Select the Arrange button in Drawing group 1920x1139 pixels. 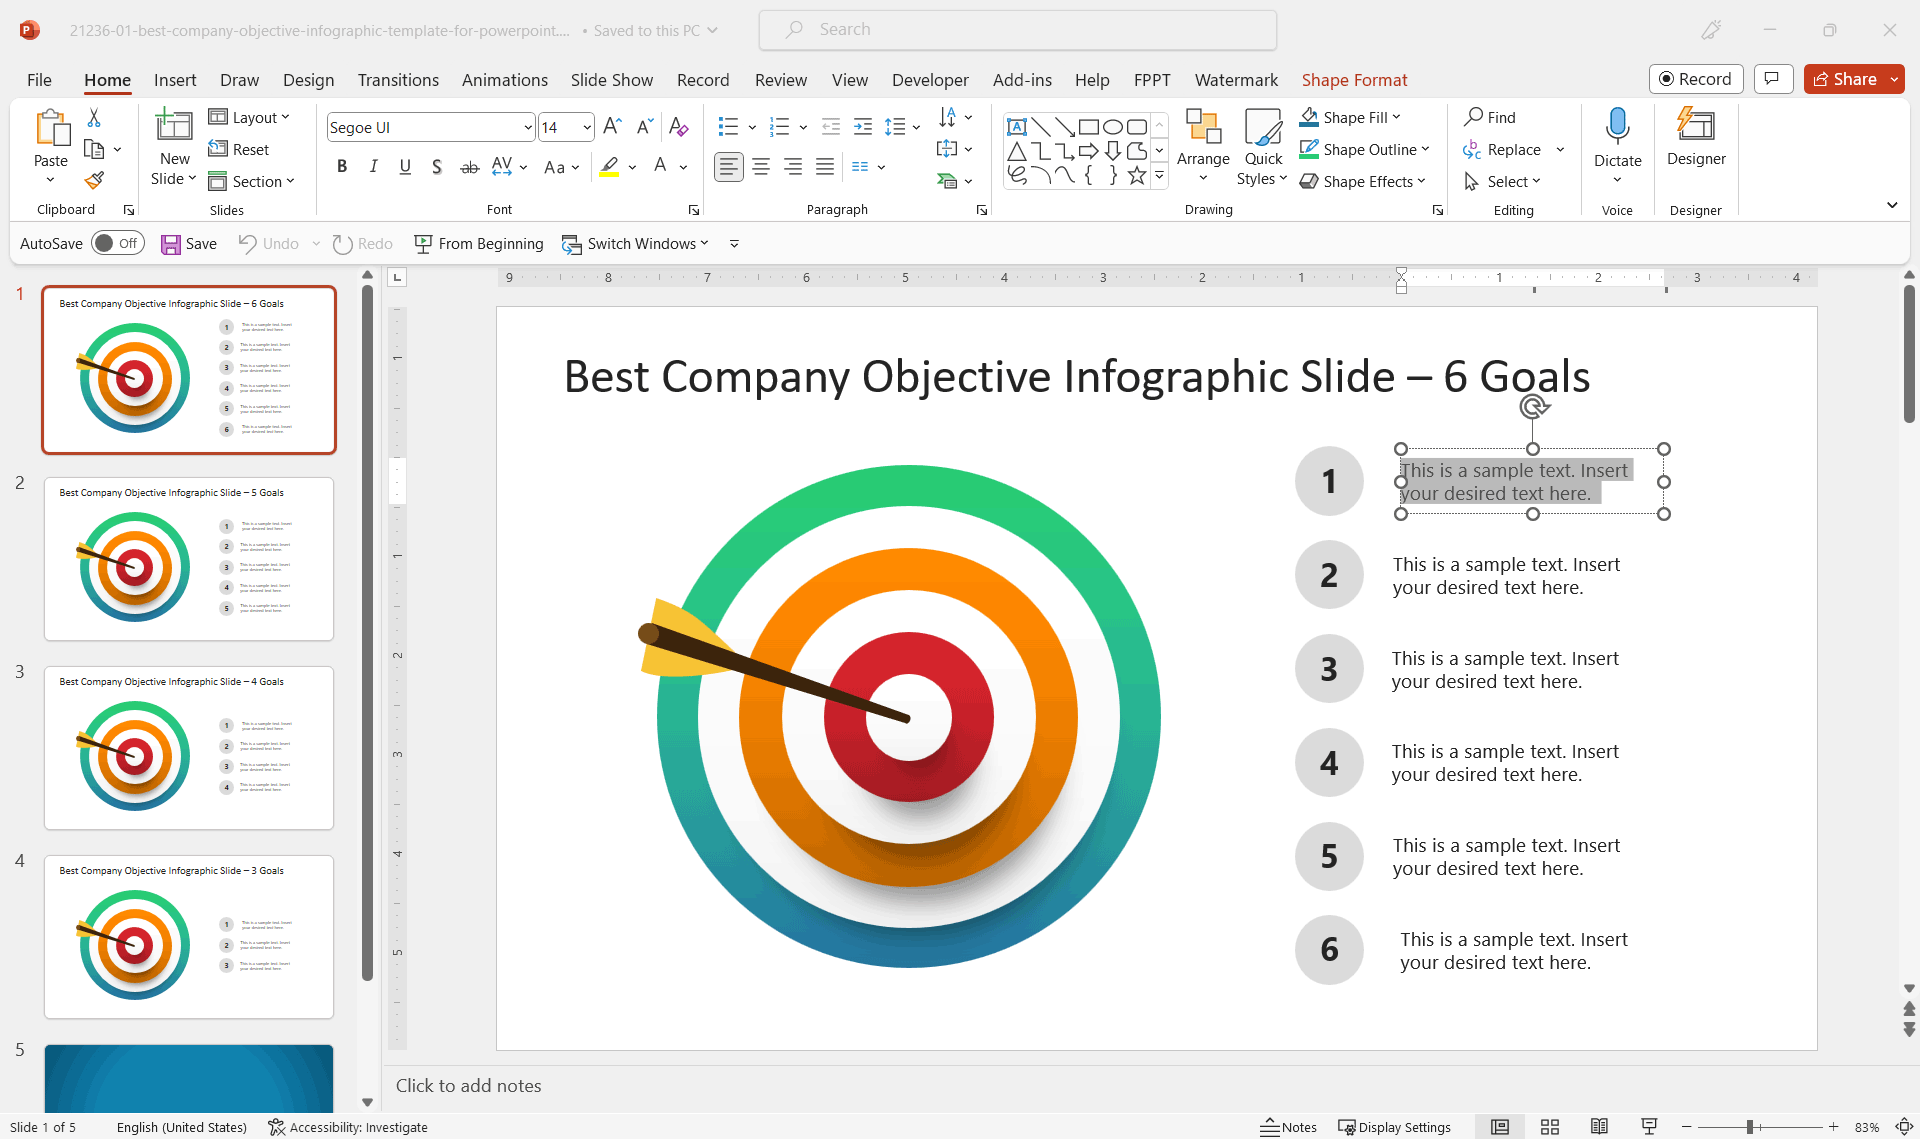coord(1201,149)
